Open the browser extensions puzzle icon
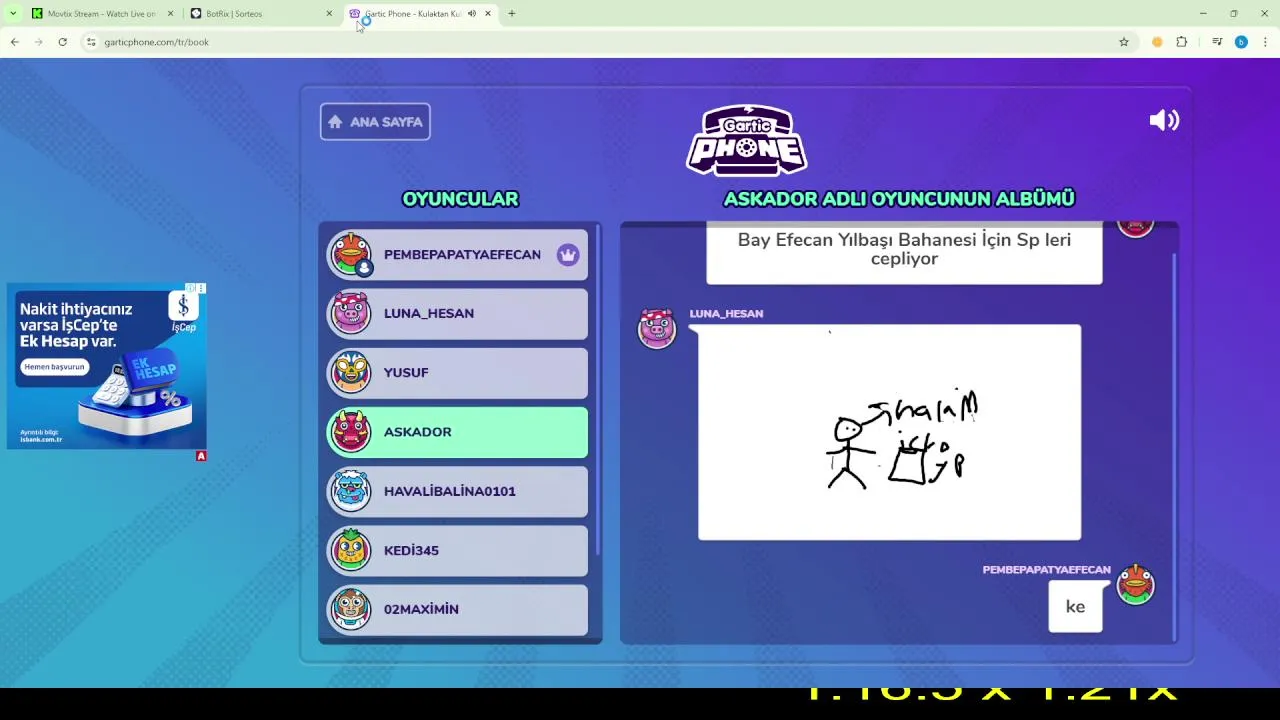 pos(1182,42)
